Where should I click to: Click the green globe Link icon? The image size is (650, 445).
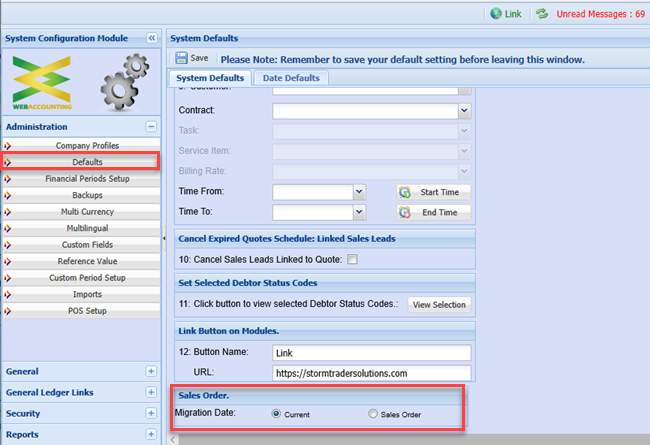[497, 14]
